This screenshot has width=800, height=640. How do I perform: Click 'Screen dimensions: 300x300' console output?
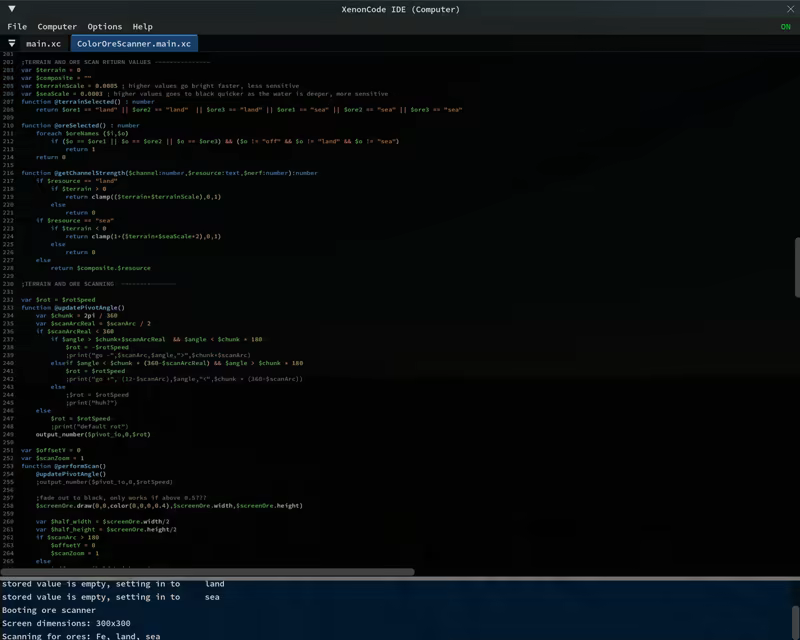tap(66, 623)
